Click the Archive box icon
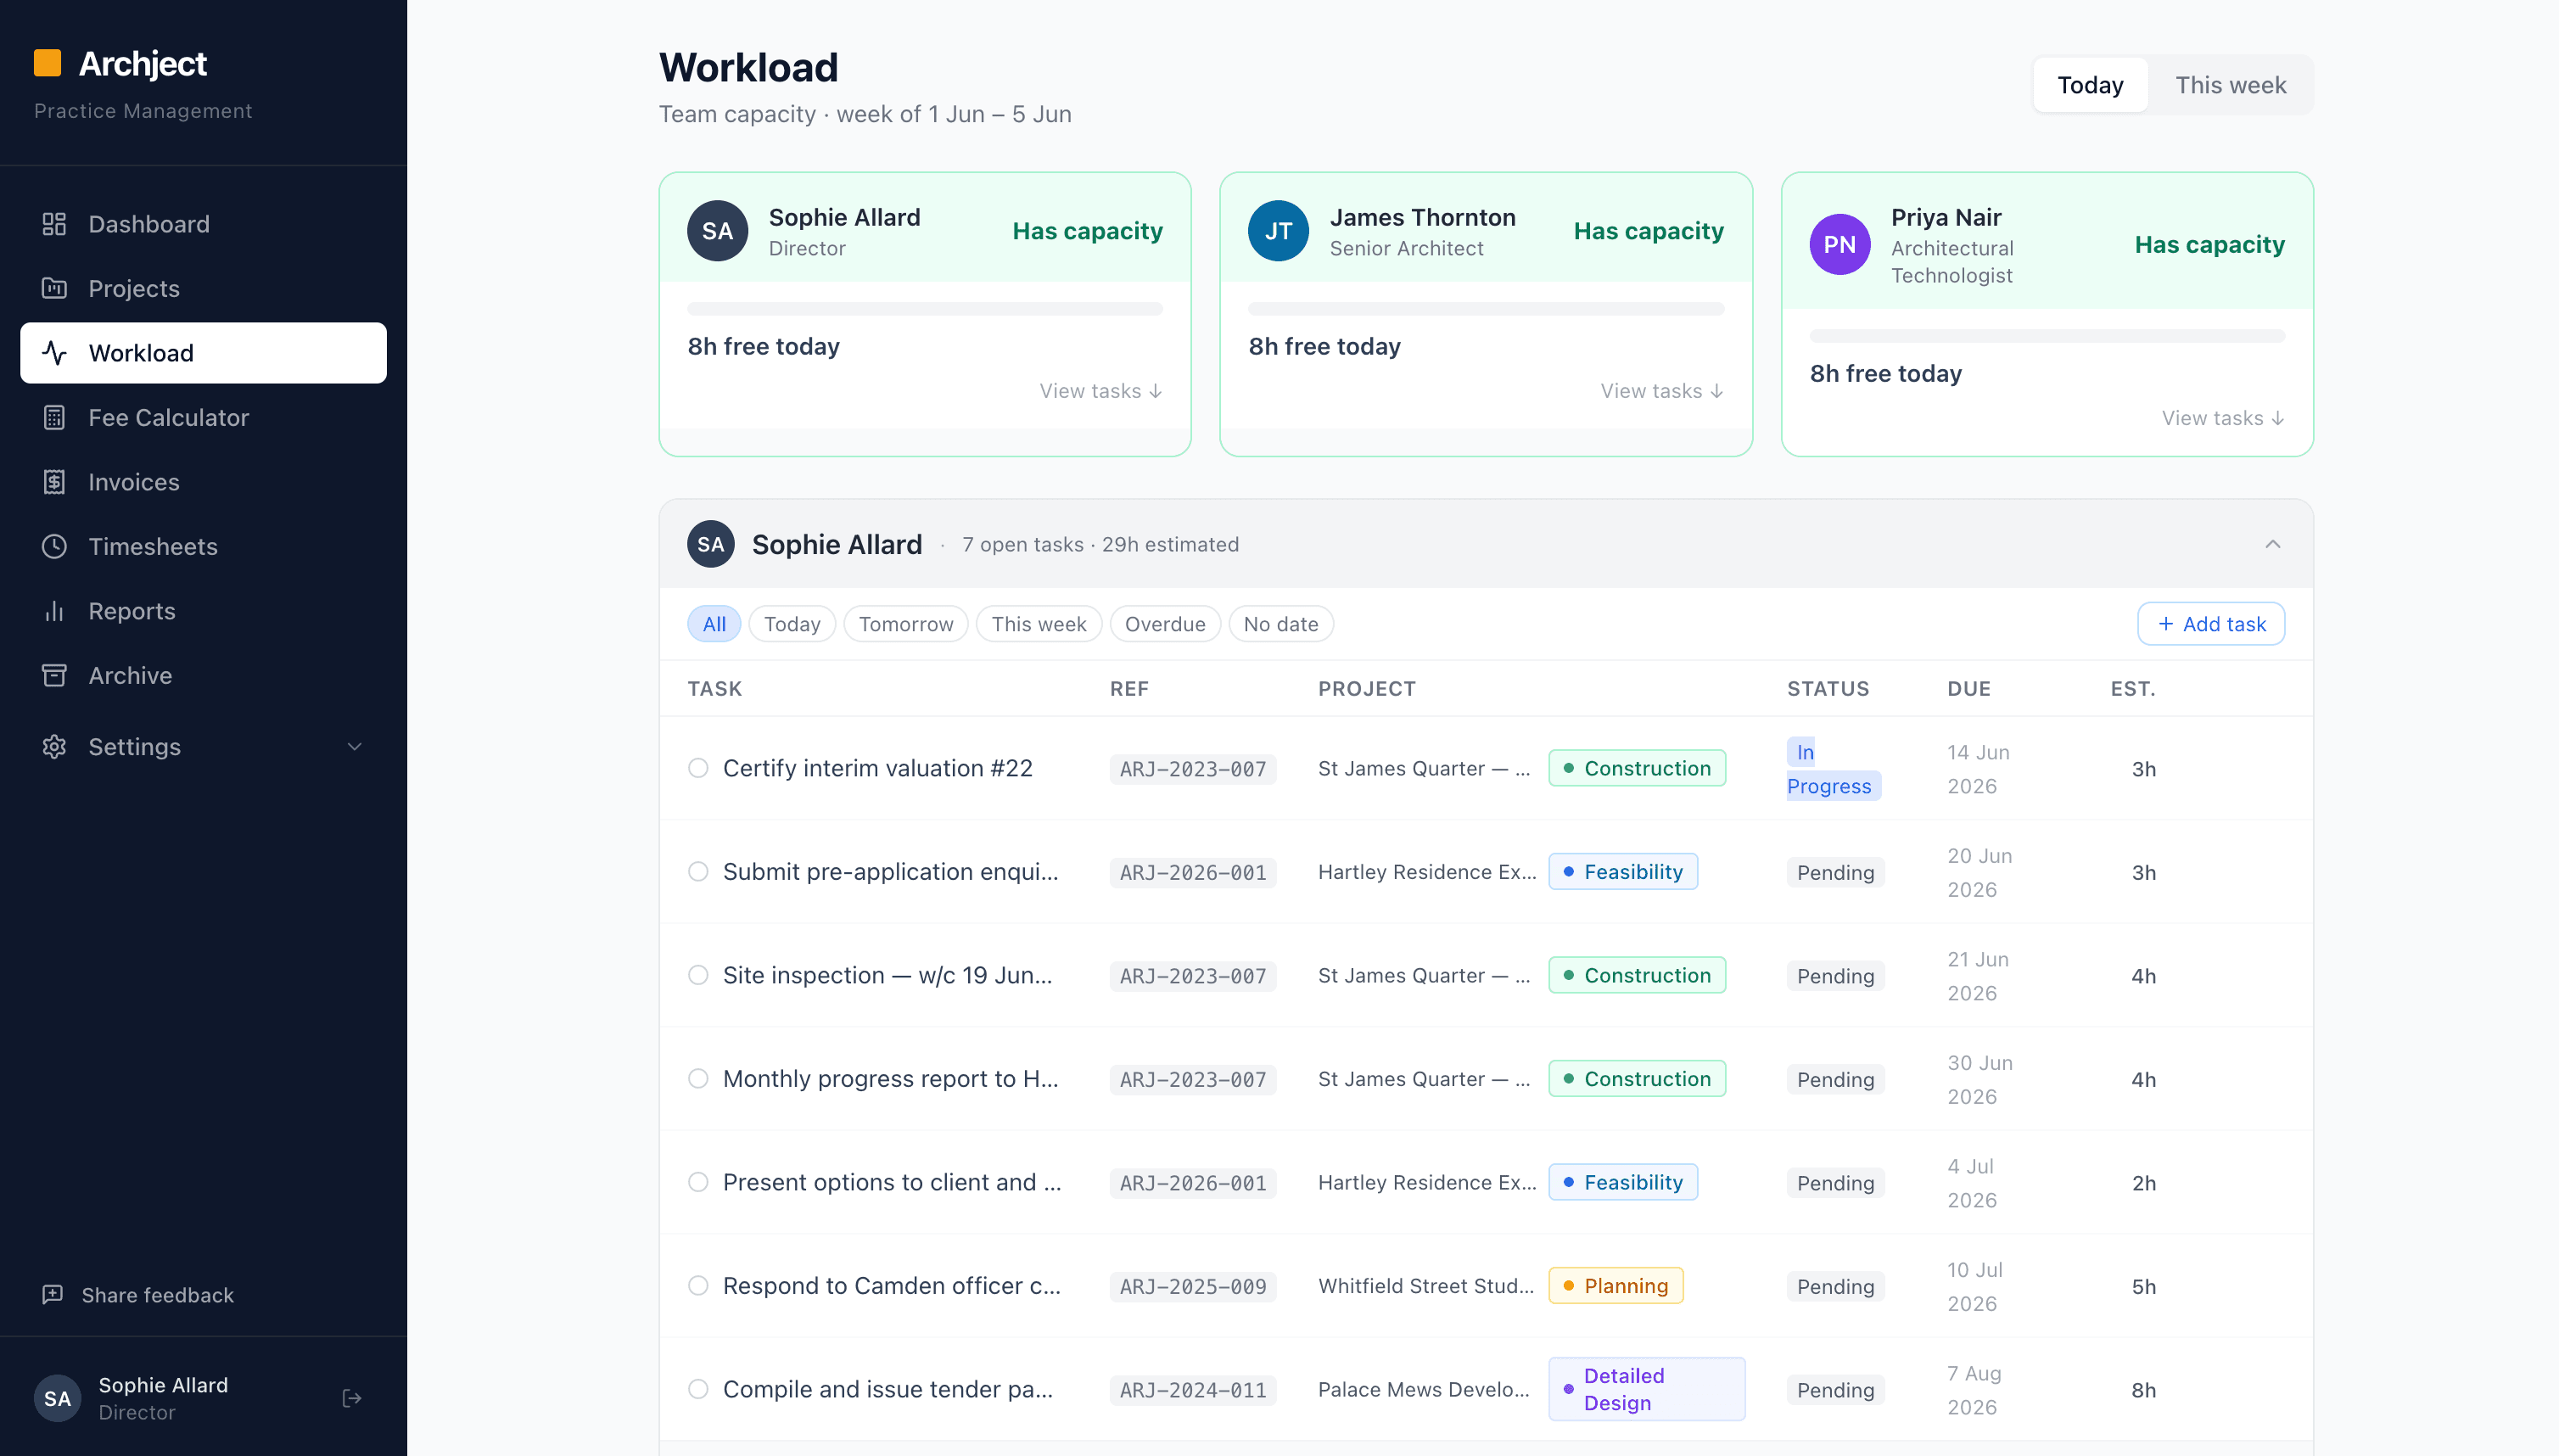Image resolution: width=2559 pixels, height=1456 pixels. pos(54,675)
